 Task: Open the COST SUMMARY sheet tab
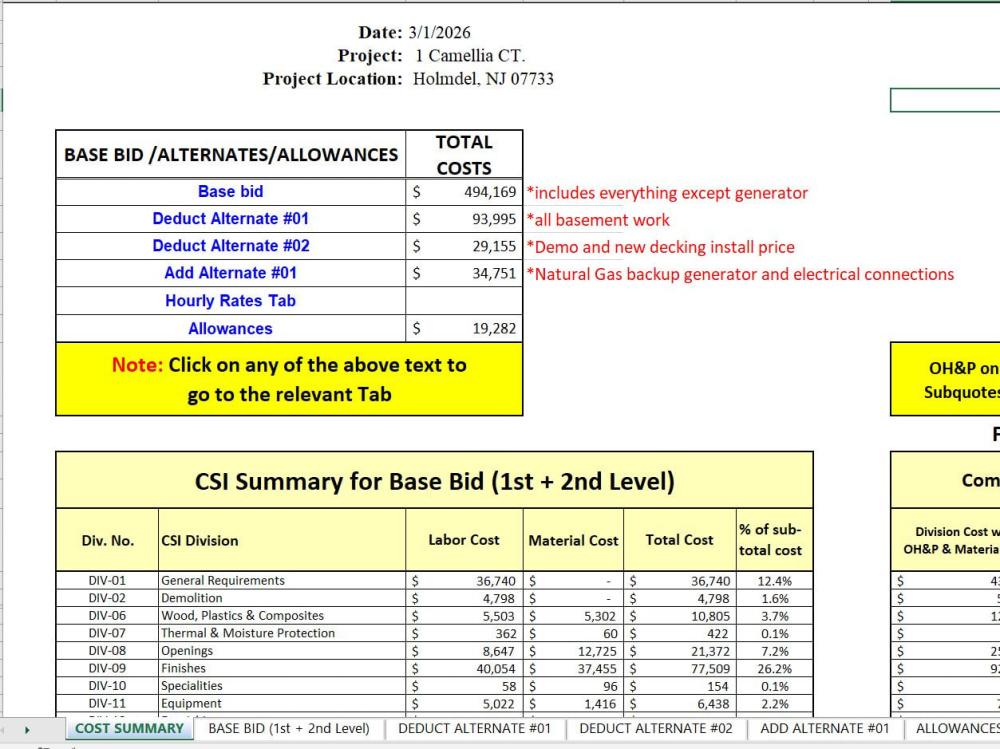129,729
